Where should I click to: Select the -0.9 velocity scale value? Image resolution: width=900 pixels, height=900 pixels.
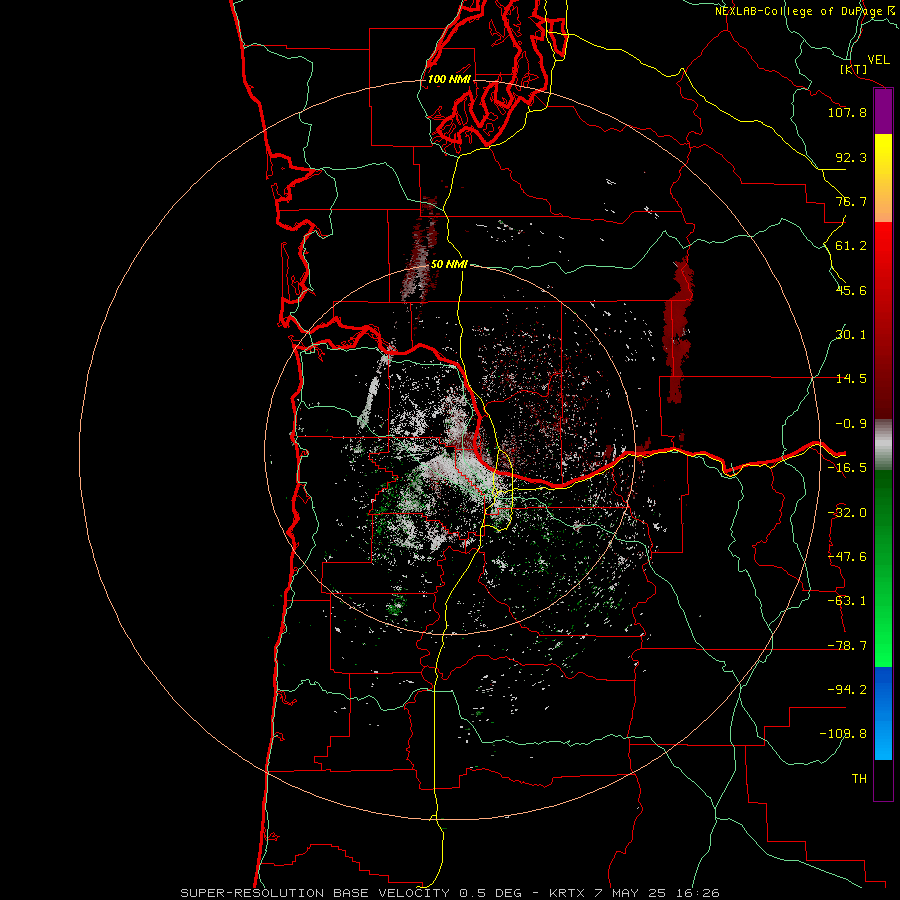tap(851, 424)
